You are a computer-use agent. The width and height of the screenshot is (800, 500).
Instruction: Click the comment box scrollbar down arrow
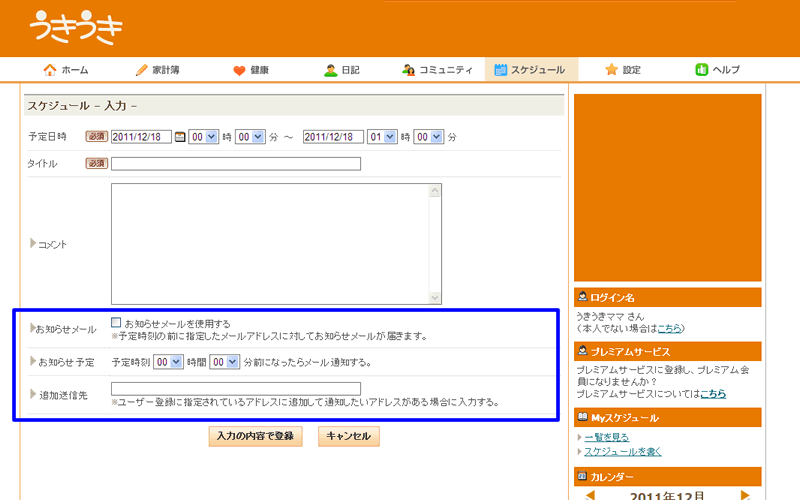coord(435,298)
